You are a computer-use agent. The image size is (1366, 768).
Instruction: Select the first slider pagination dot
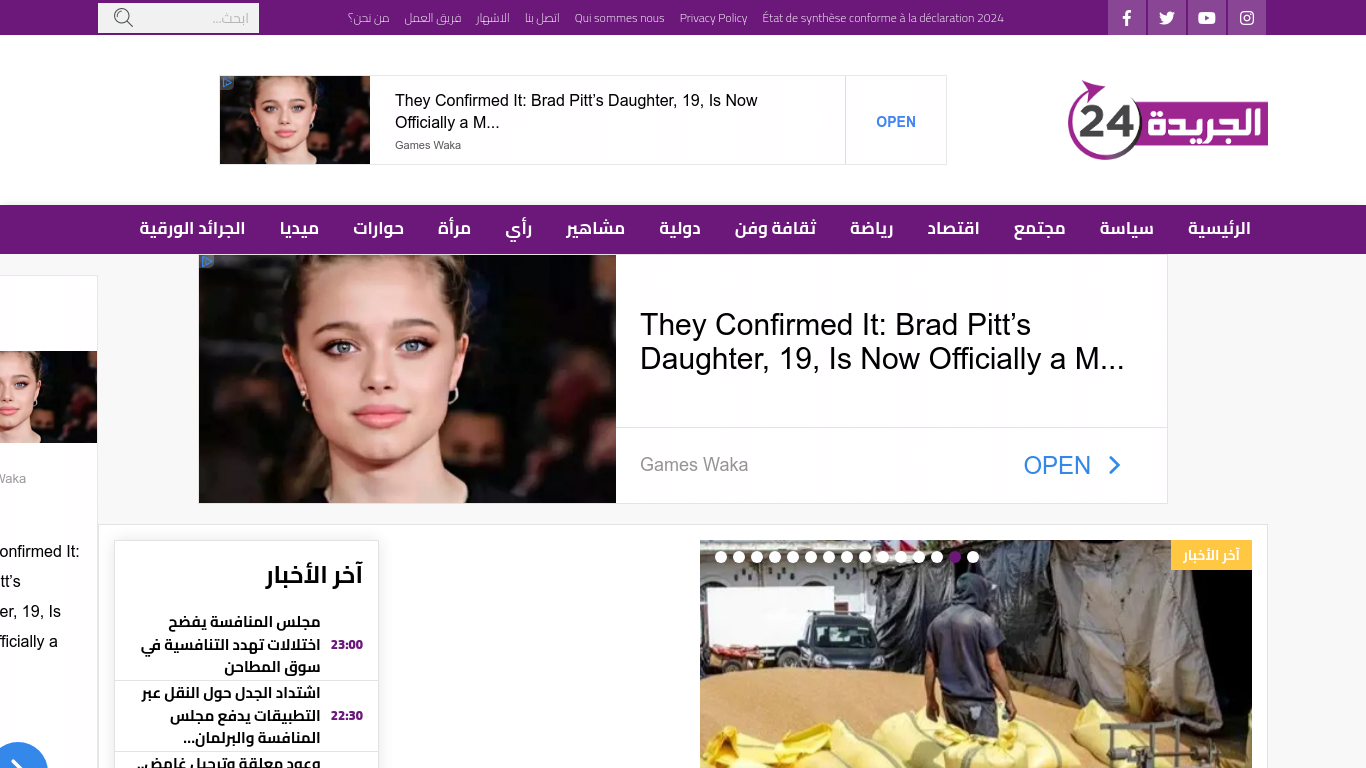(973, 557)
